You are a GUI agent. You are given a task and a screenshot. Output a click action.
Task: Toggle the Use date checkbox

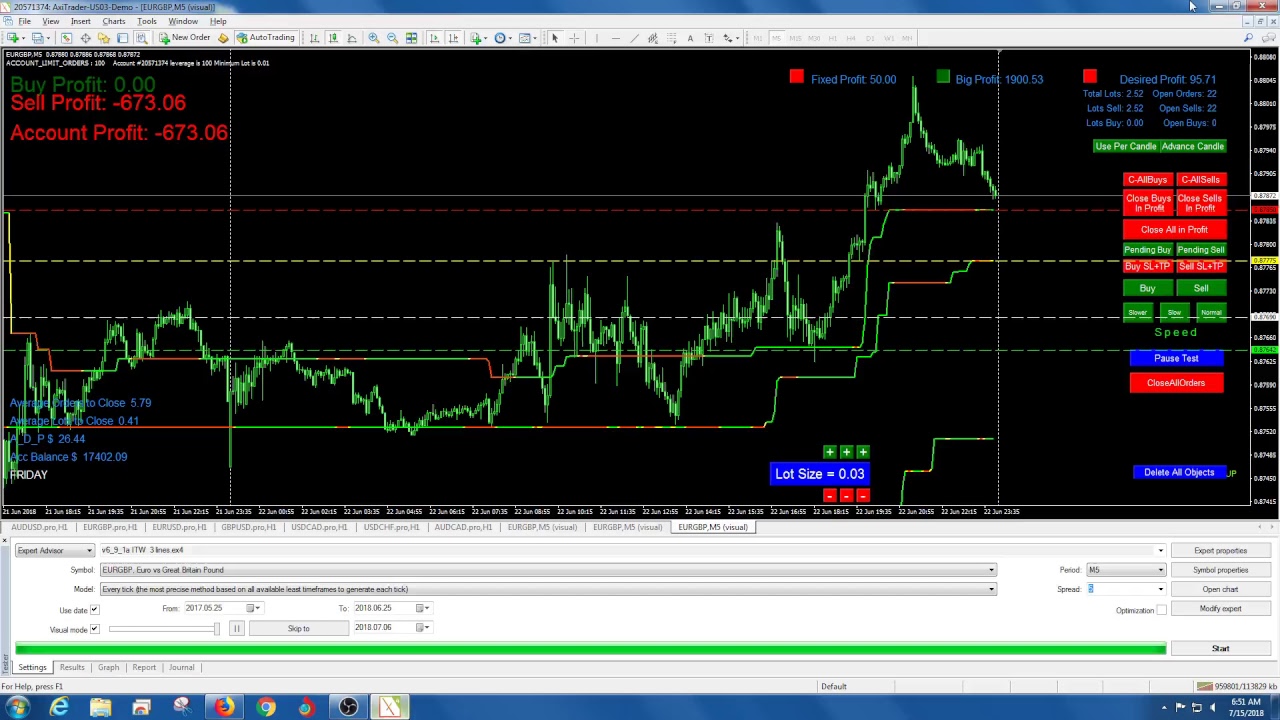pyautogui.click(x=95, y=610)
